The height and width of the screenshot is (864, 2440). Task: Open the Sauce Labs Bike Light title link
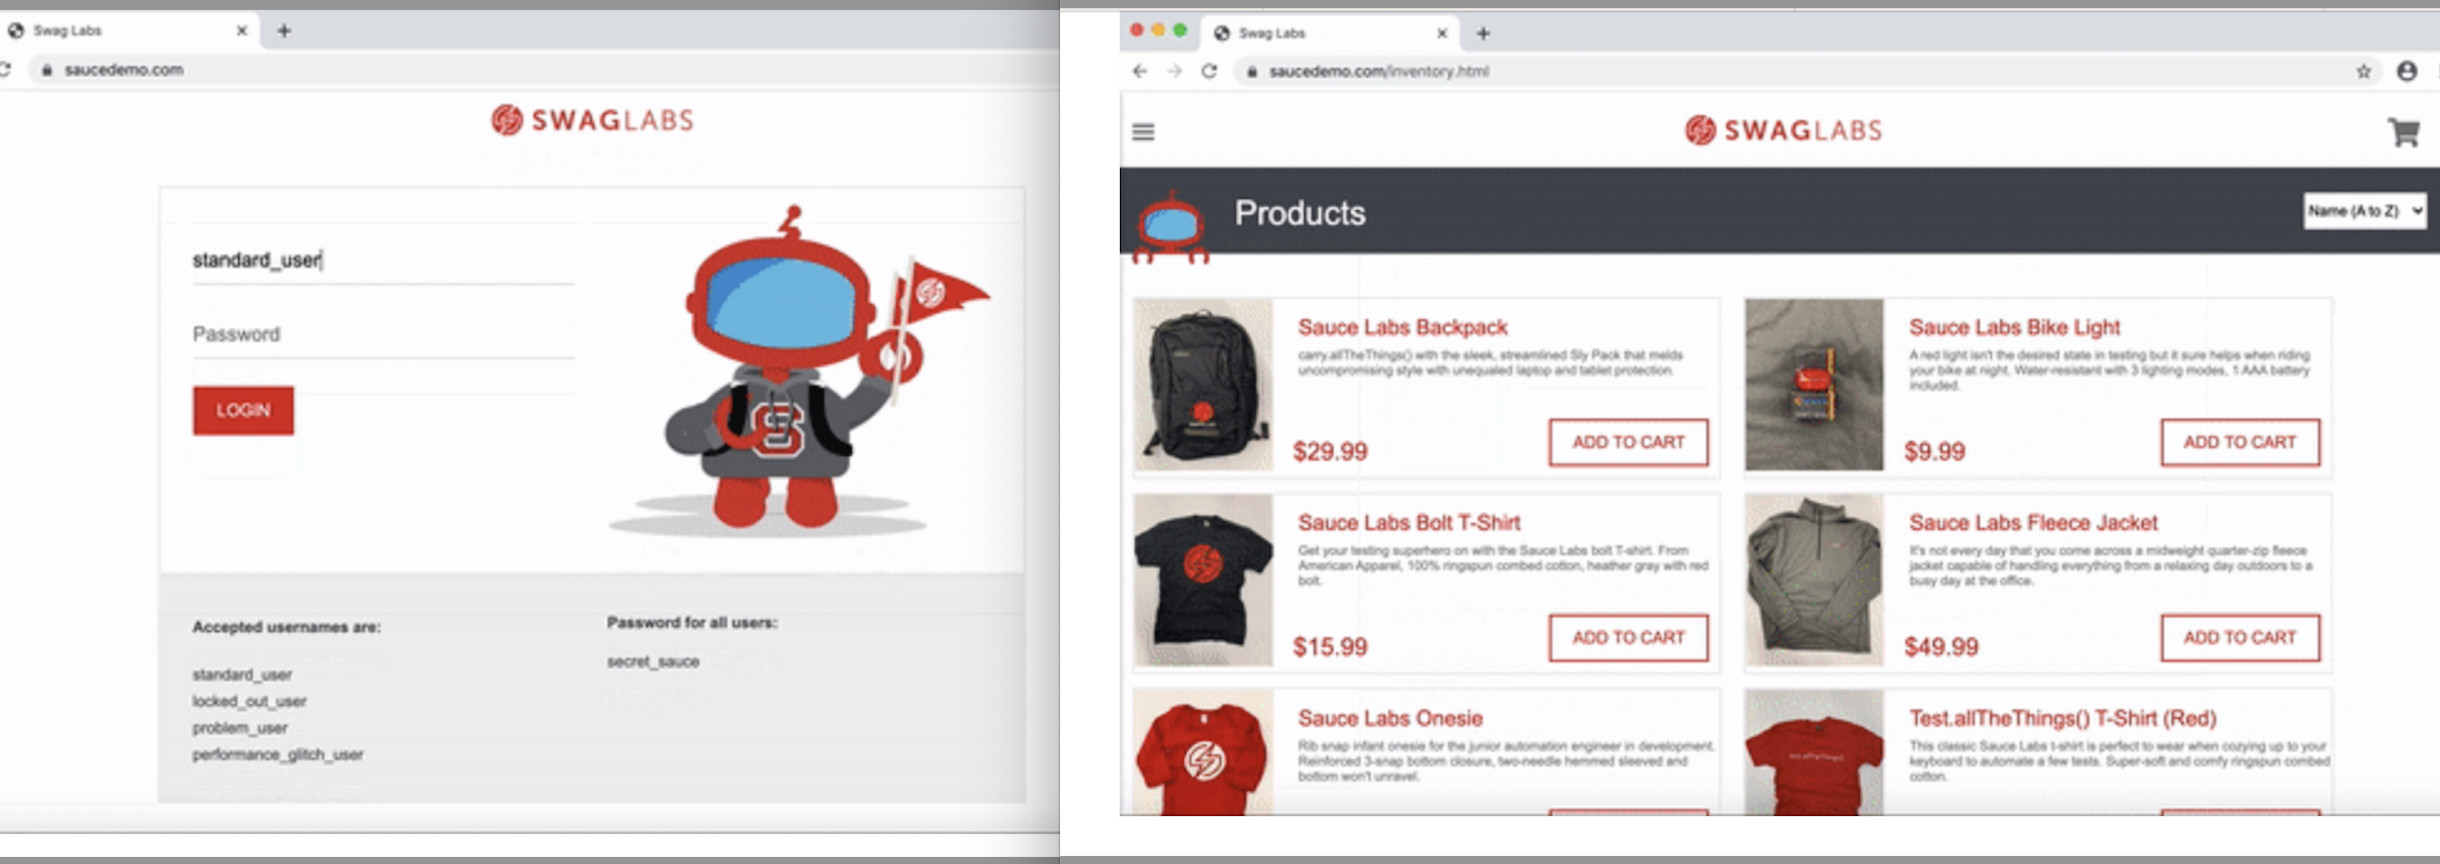tap(2014, 327)
